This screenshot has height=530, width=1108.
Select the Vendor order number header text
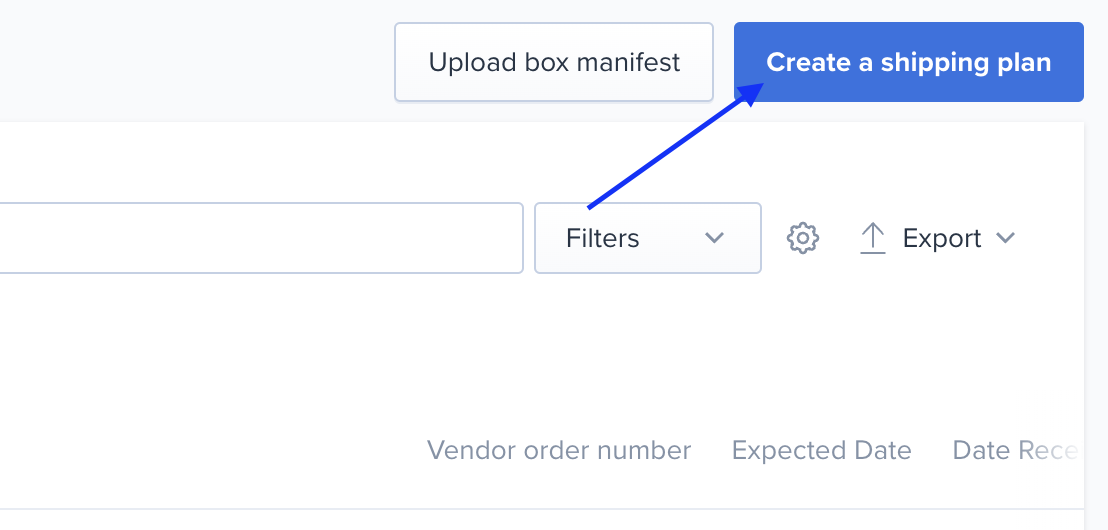pos(559,450)
